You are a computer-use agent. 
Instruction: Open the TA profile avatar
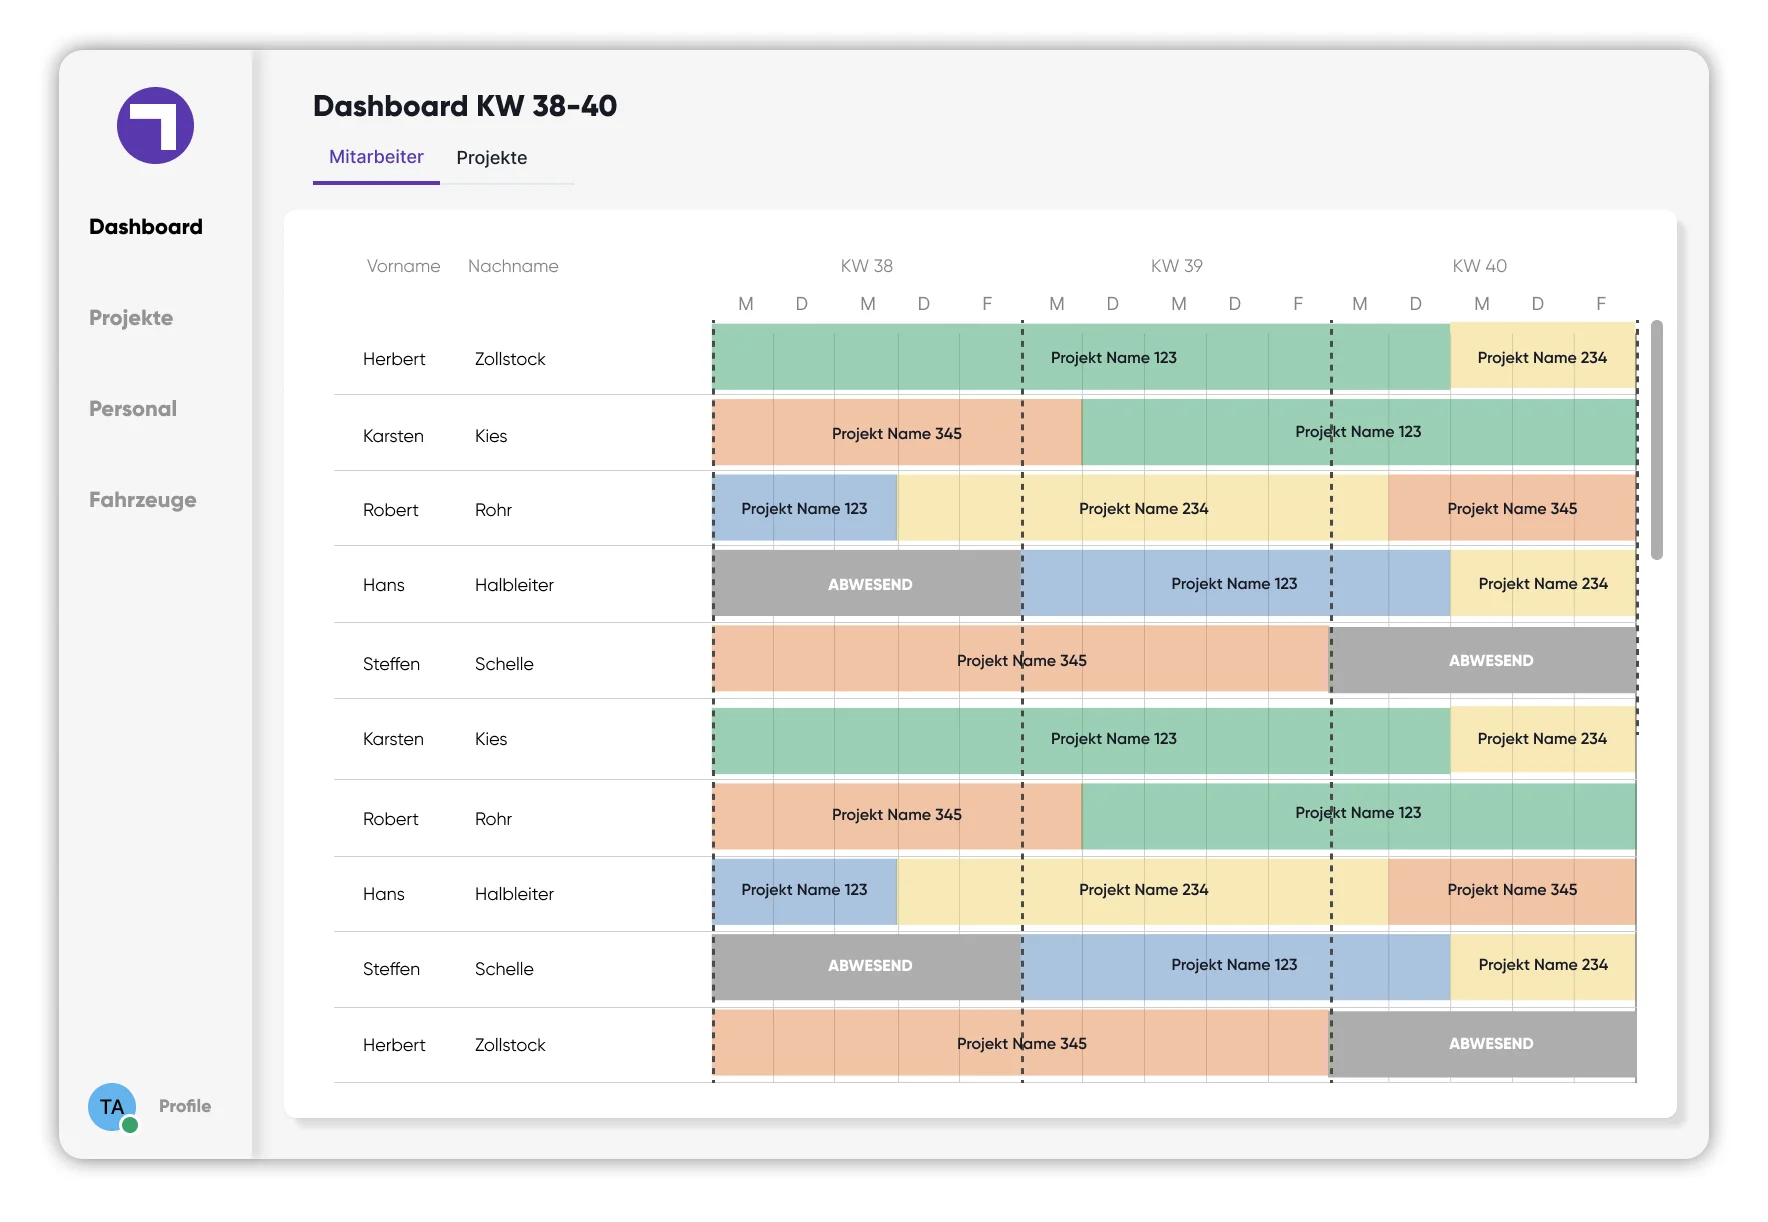click(x=112, y=1107)
